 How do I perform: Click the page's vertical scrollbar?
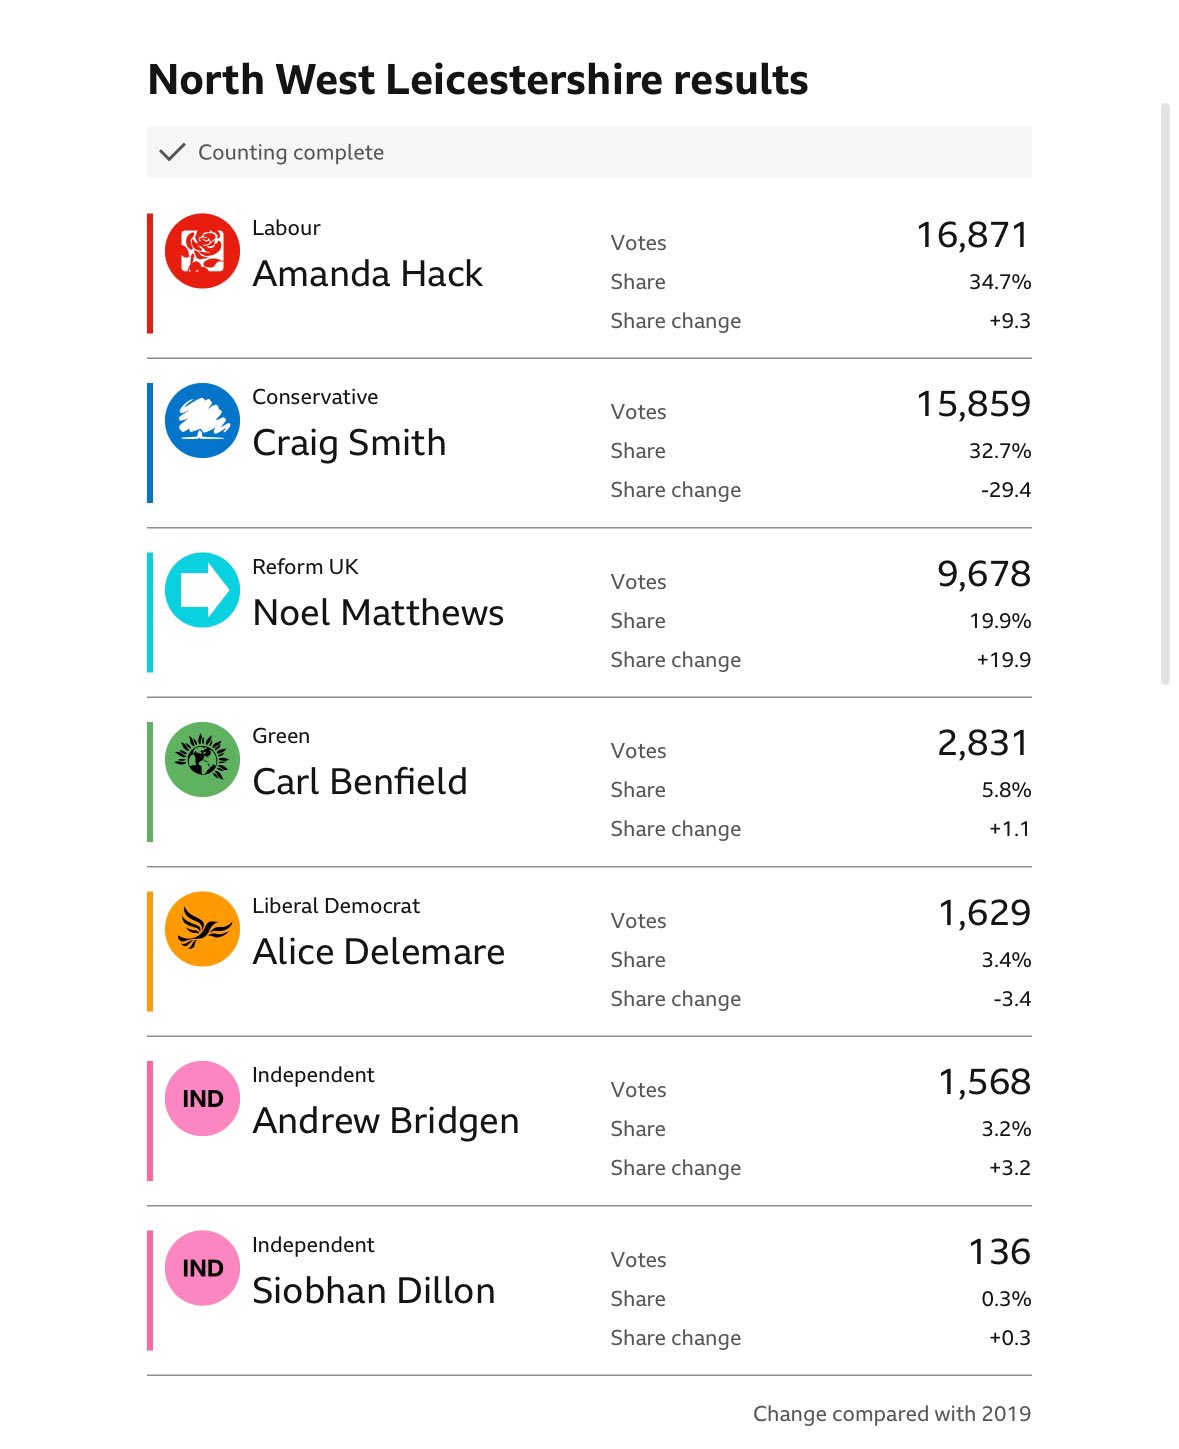[1165, 393]
